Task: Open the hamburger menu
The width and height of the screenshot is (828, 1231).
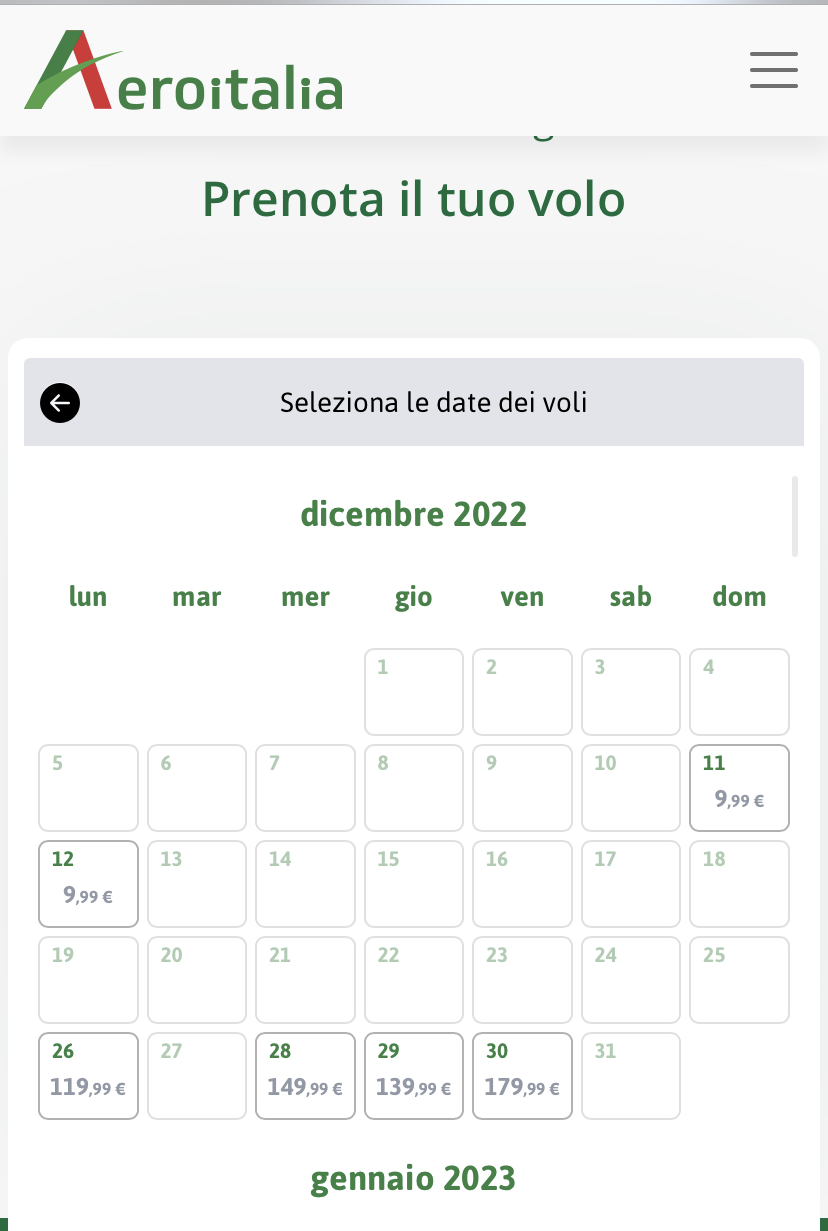Action: pos(773,70)
